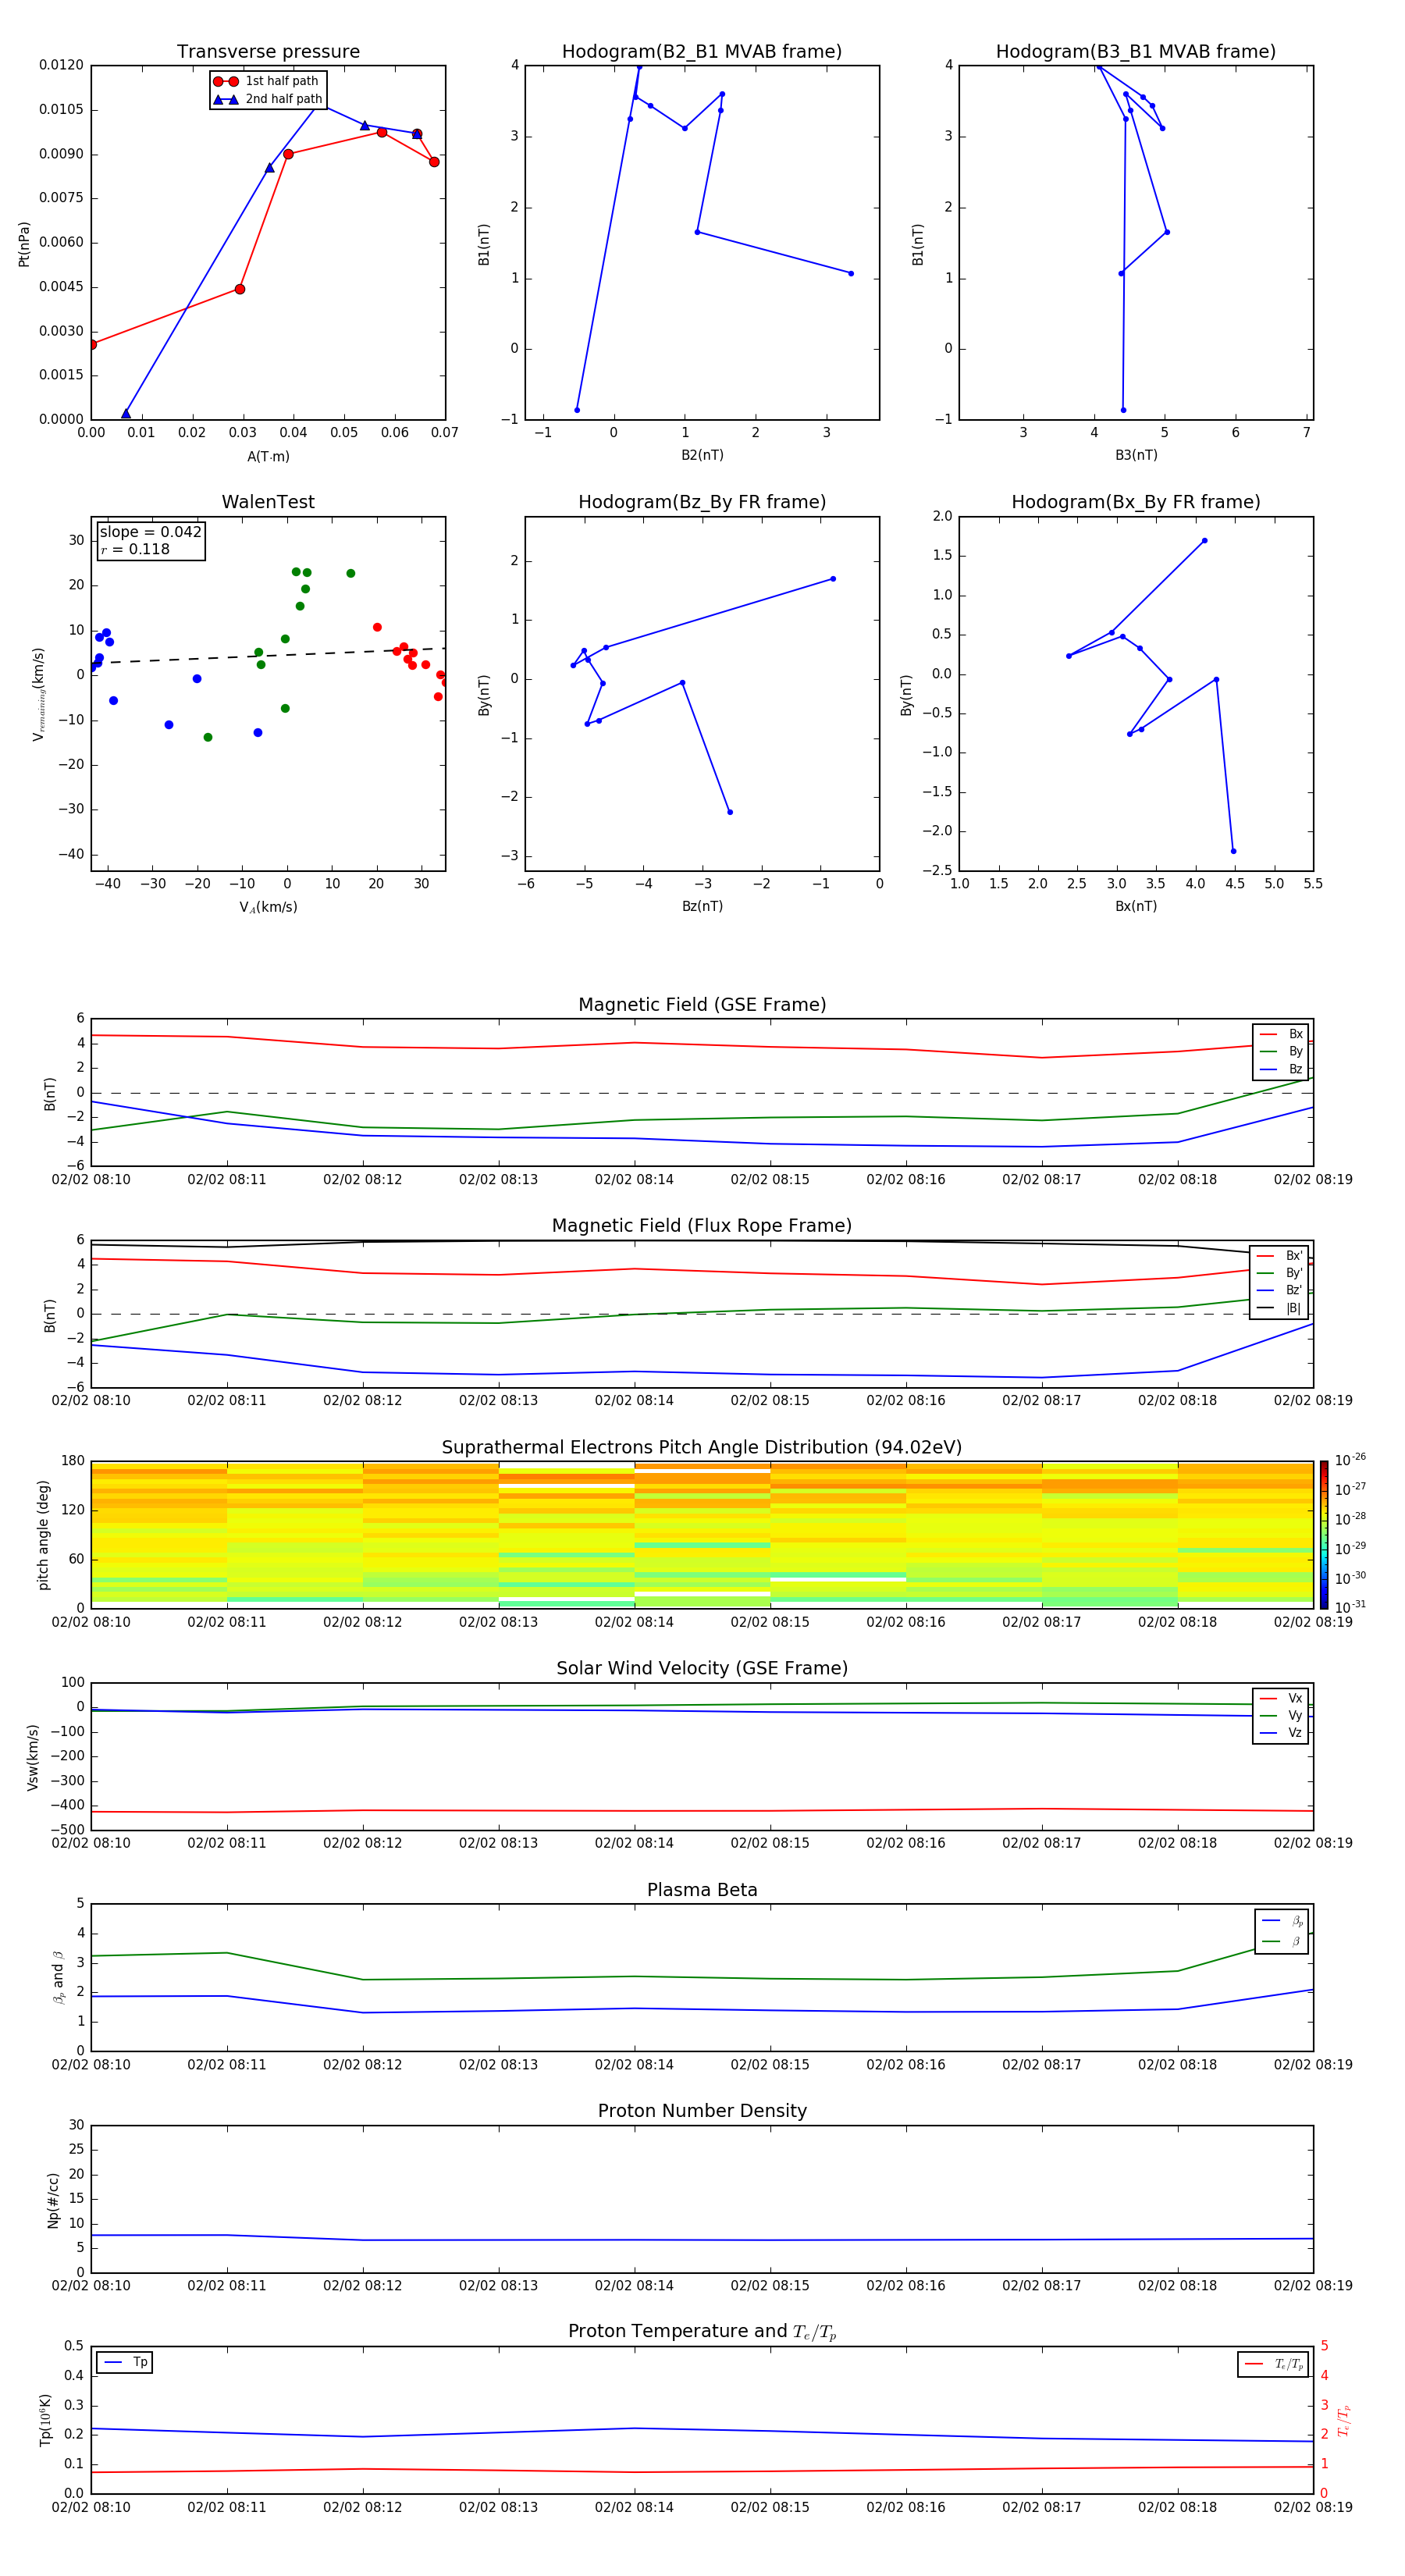
Task: Click the 'Solar Wind Velocity (GSE Frame)' title
Action: tap(702, 1669)
